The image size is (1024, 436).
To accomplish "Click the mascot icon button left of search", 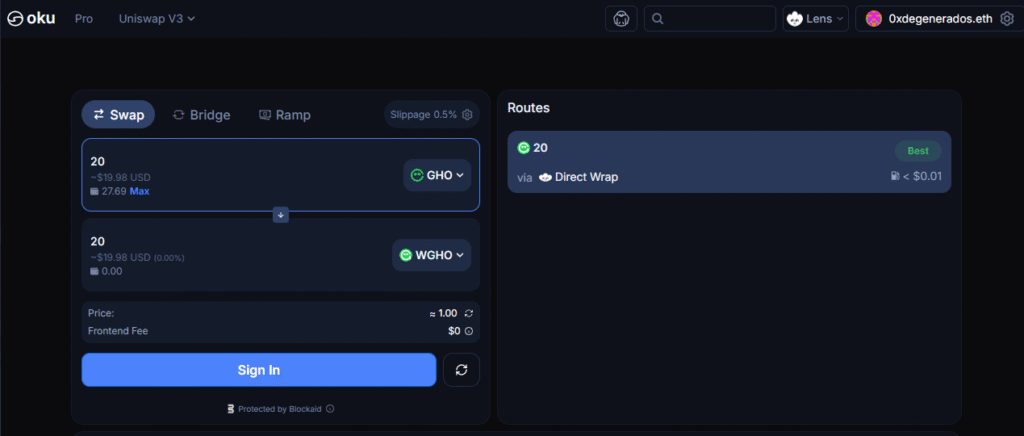I will [621, 18].
